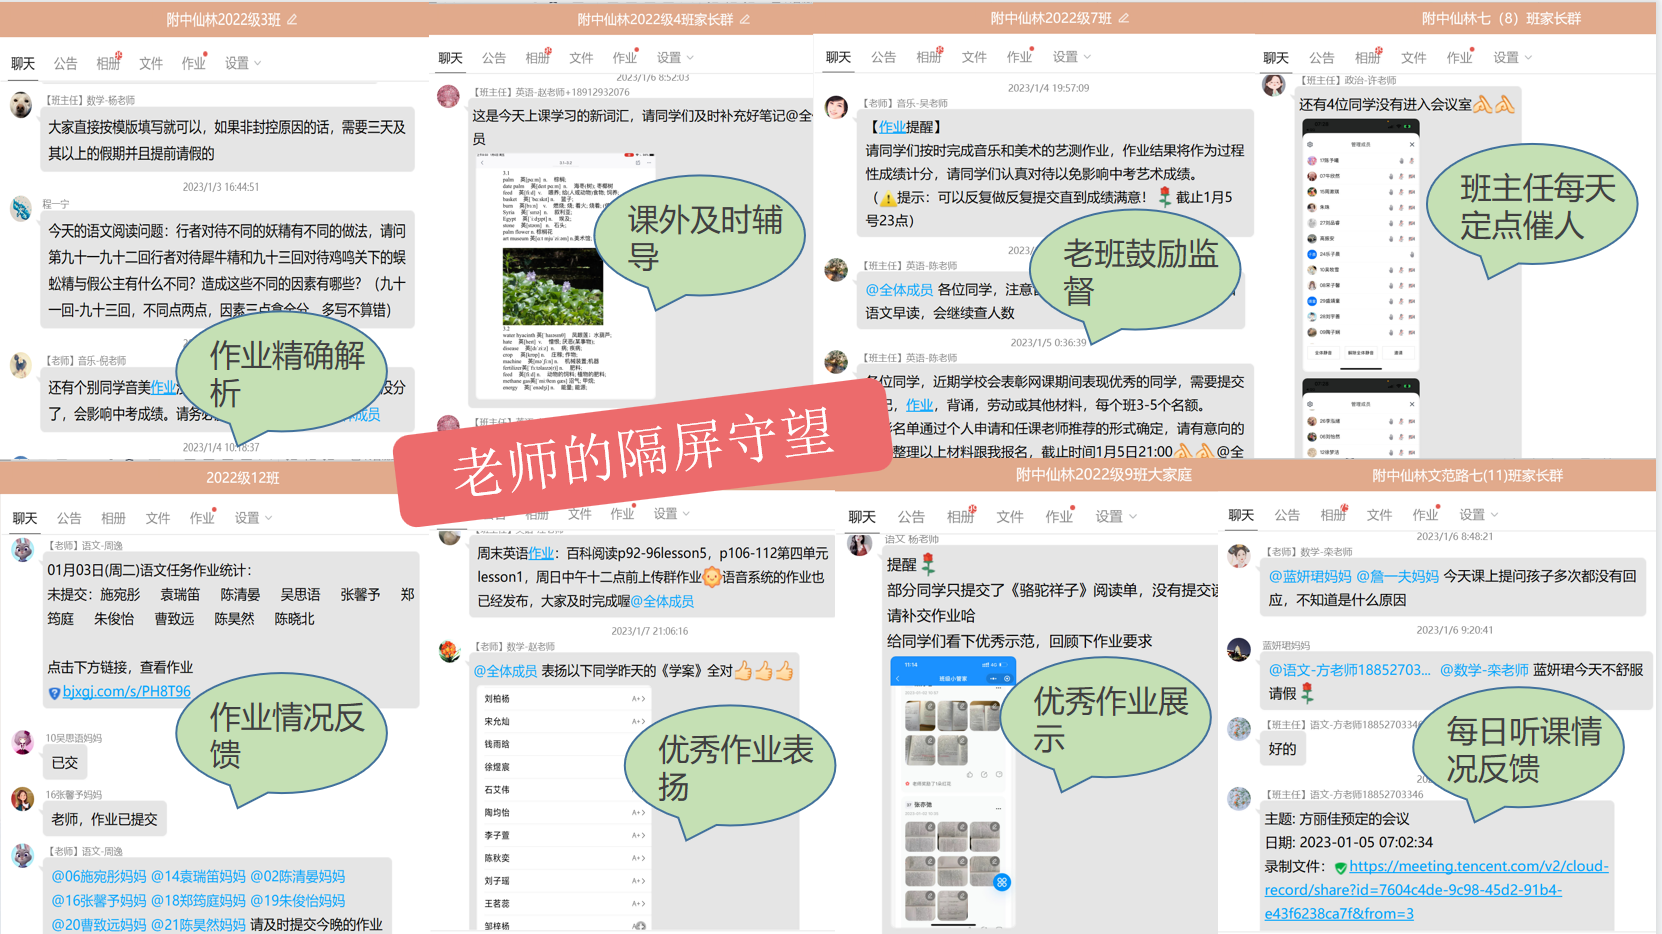Open the meeting.tencent.com recording link
Image resolution: width=1662 pixels, height=934 pixels.
pos(1437,890)
